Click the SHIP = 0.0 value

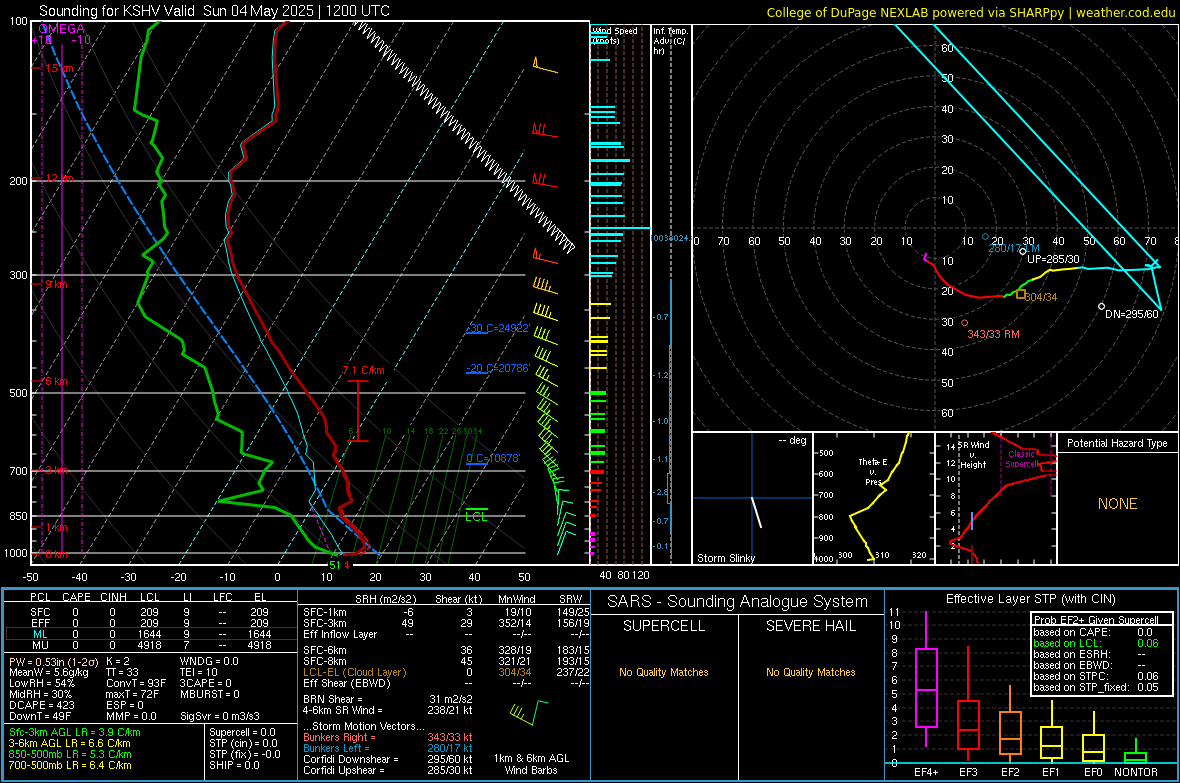point(234,765)
